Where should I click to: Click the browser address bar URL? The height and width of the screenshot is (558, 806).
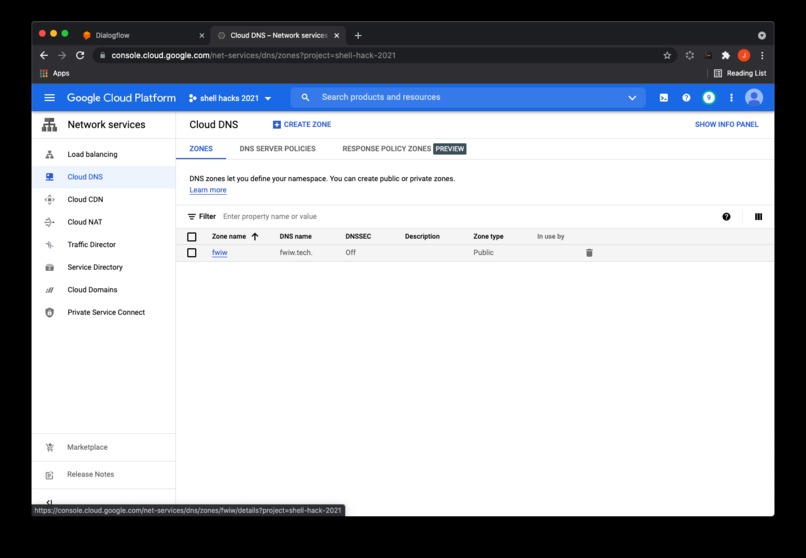pyautogui.click(x=253, y=55)
